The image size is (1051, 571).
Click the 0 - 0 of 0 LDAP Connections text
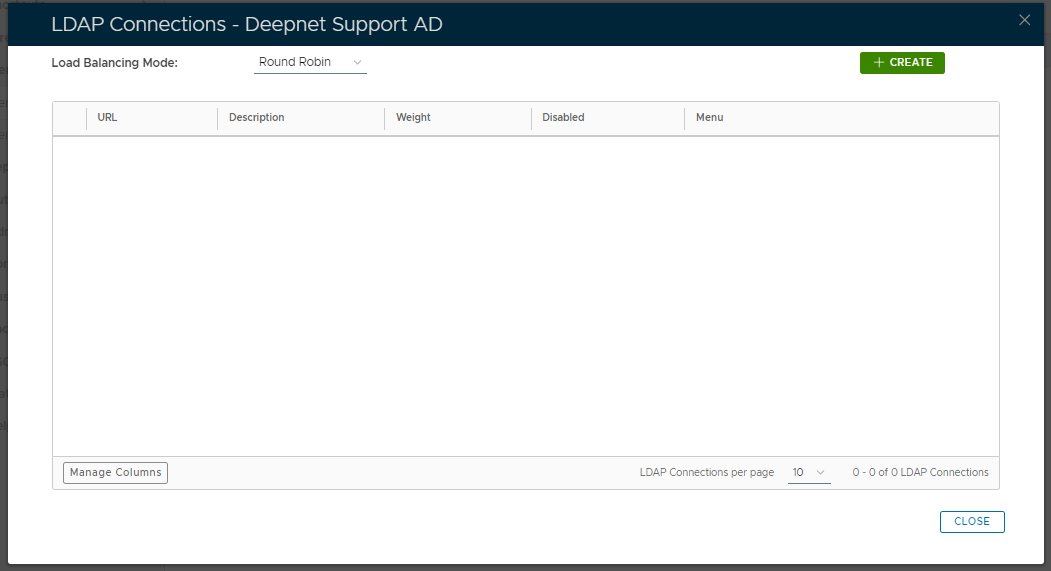click(920, 473)
